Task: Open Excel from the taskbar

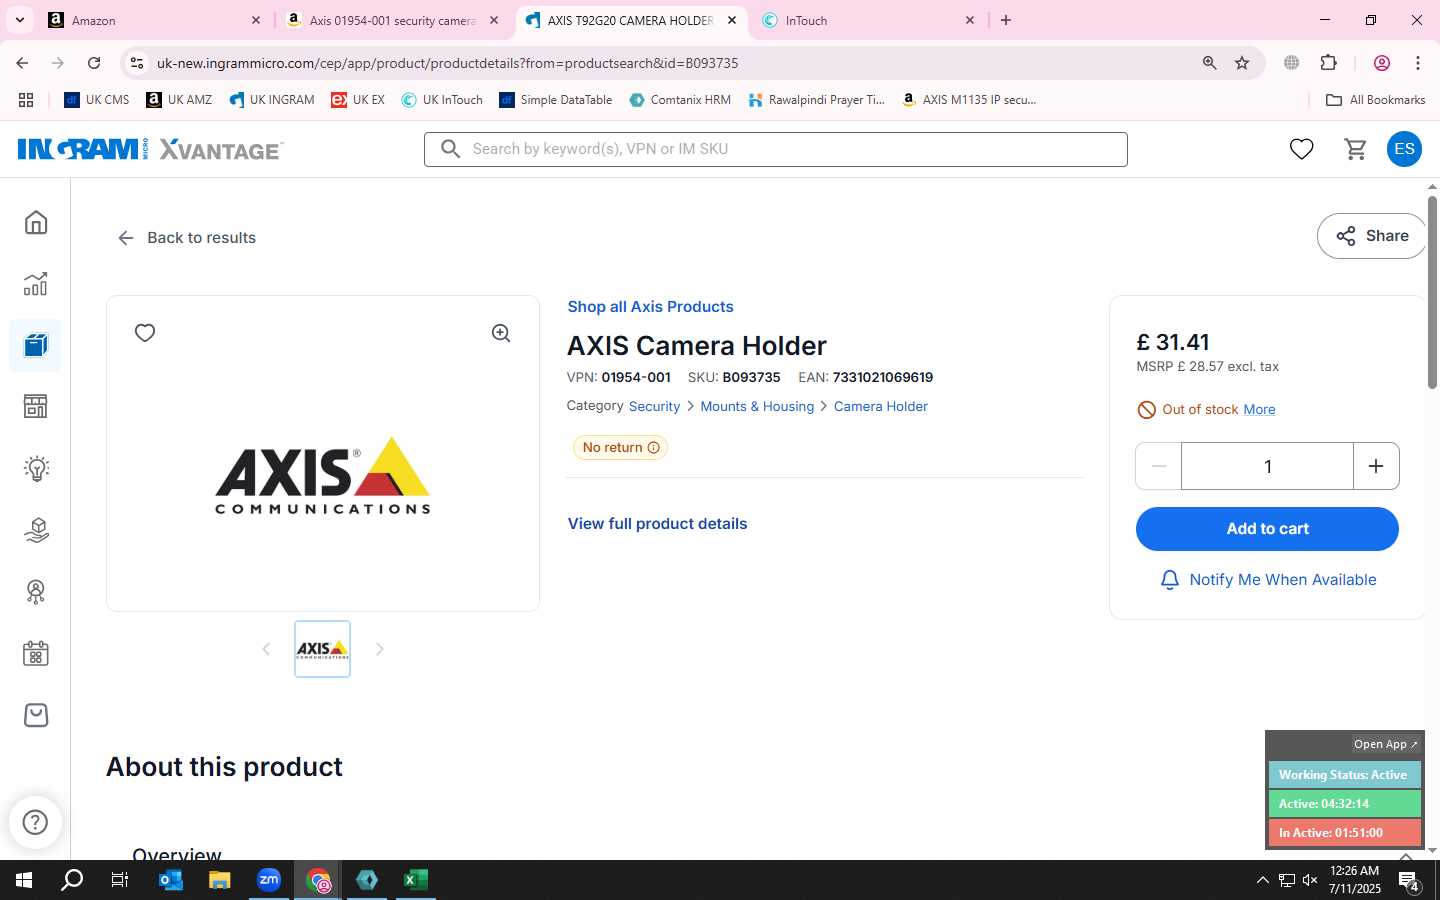Action: point(415,880)
